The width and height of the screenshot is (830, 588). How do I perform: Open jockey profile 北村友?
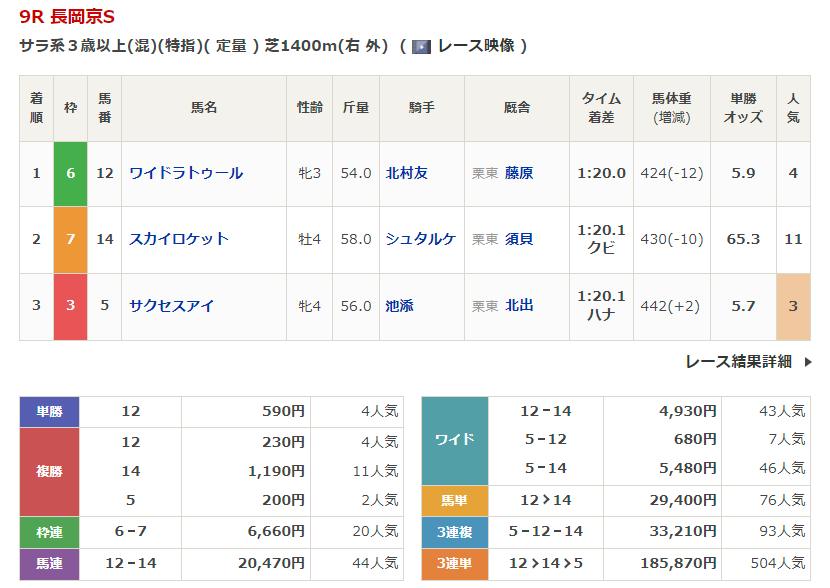[407, 173]
